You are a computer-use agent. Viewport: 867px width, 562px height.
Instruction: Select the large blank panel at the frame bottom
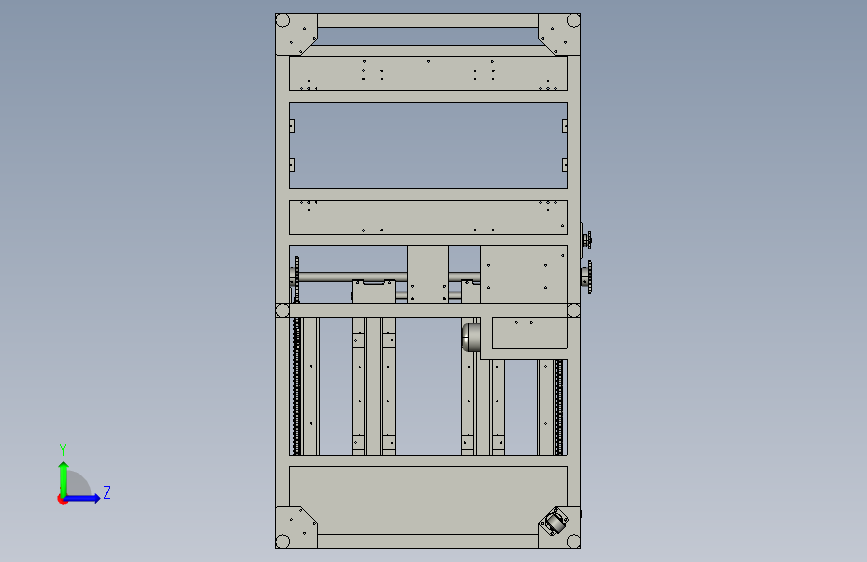429,500
